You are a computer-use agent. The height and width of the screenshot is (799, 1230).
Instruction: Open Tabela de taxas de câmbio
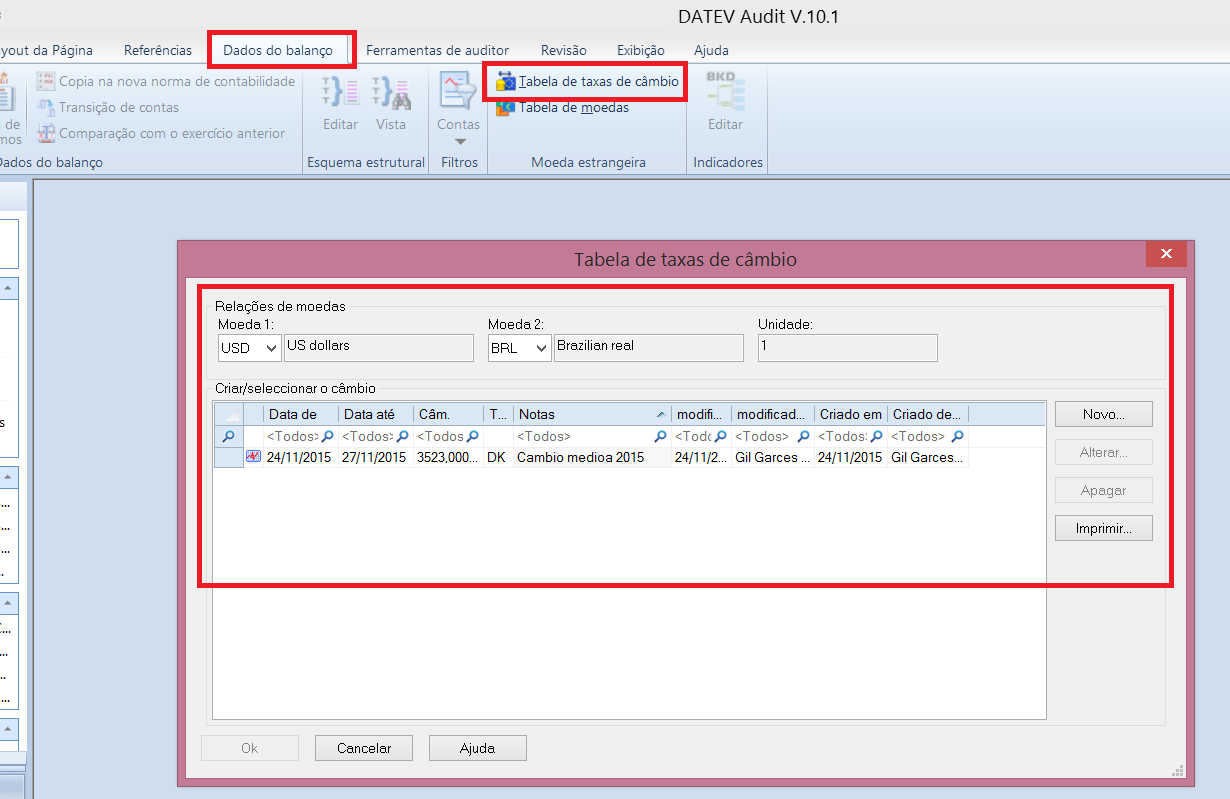587,81
